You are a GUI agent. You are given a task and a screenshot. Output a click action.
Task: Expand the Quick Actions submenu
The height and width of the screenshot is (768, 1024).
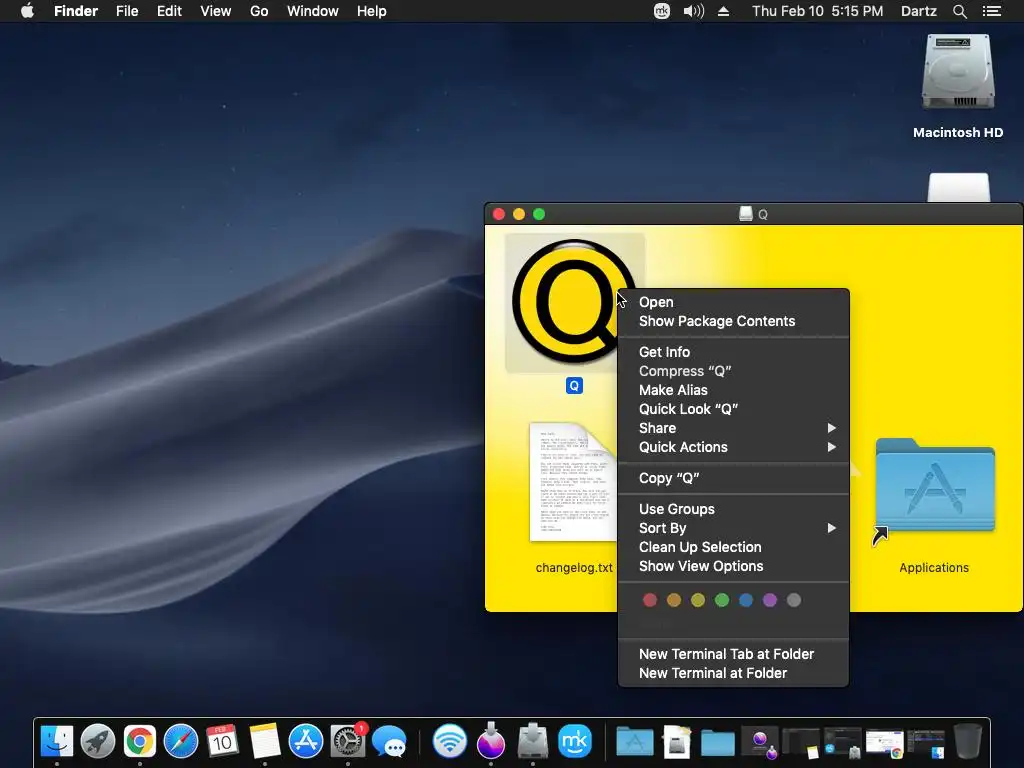[x=733, y=447]
